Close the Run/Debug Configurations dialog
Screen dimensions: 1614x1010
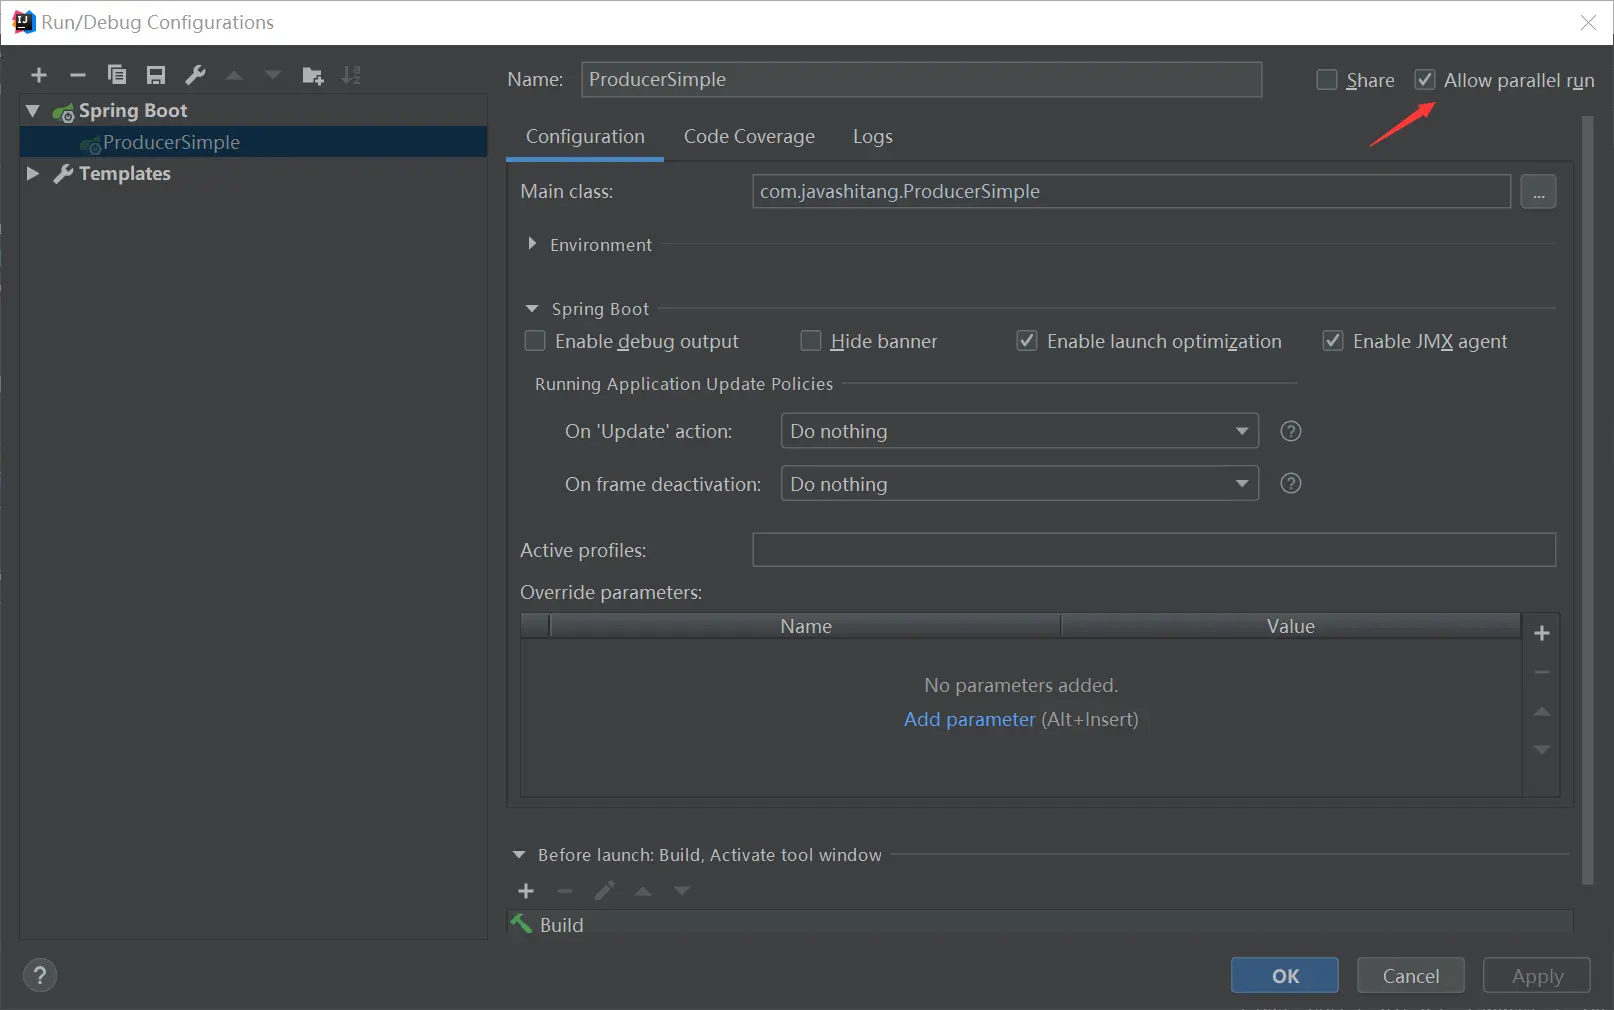pyautogui.click(x=1588, y=22)
